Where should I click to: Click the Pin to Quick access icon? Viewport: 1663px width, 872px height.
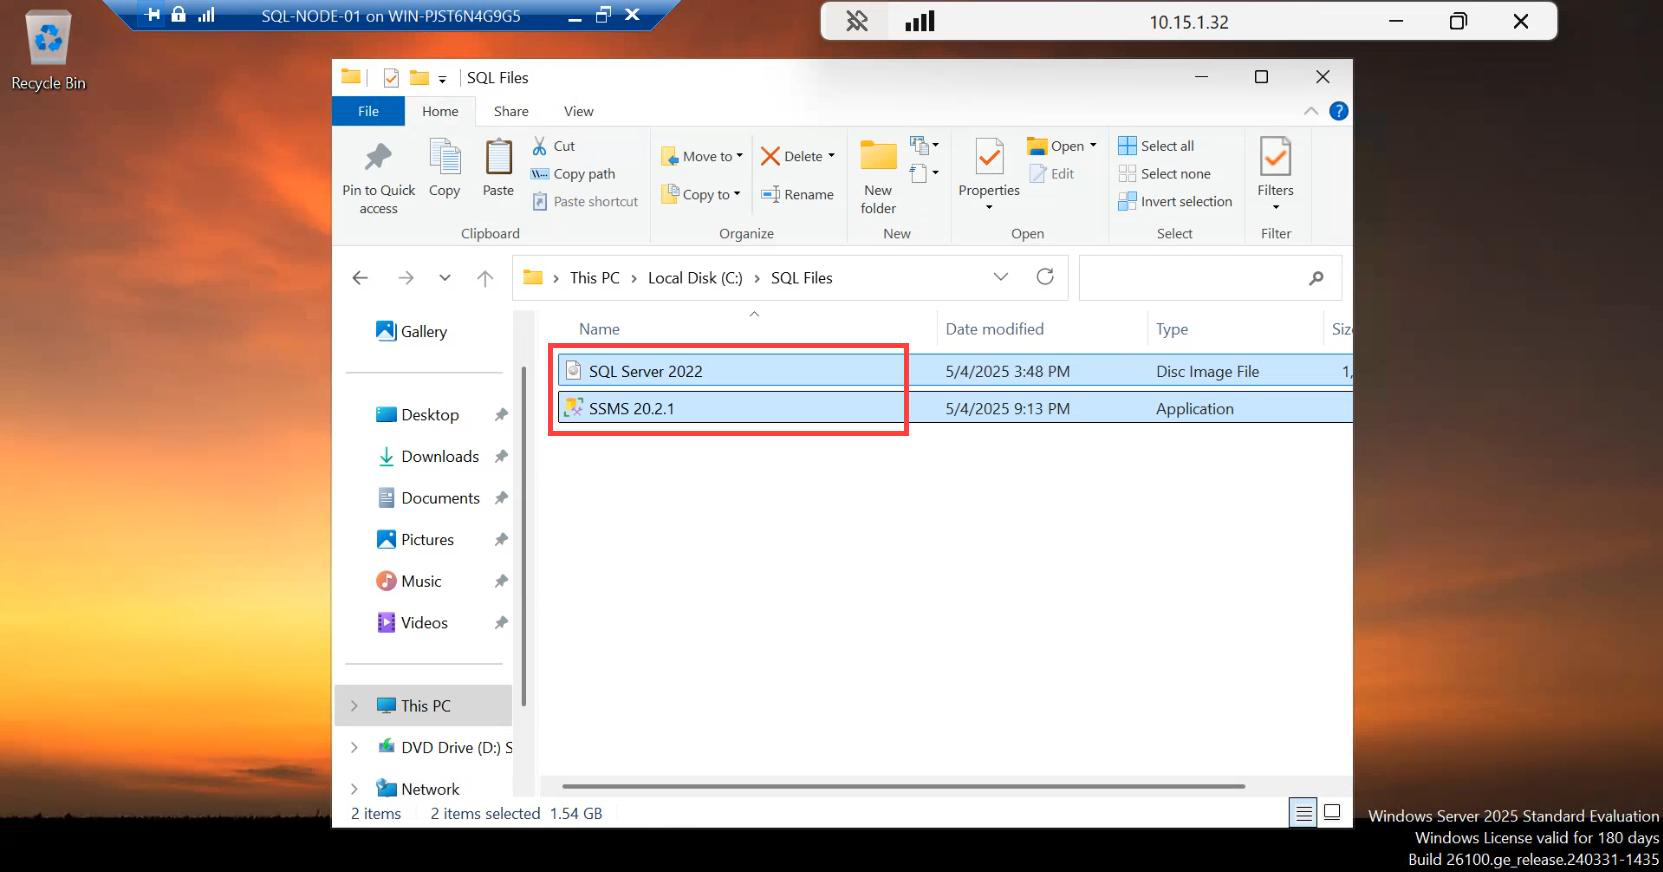click(x=378, y=157)
